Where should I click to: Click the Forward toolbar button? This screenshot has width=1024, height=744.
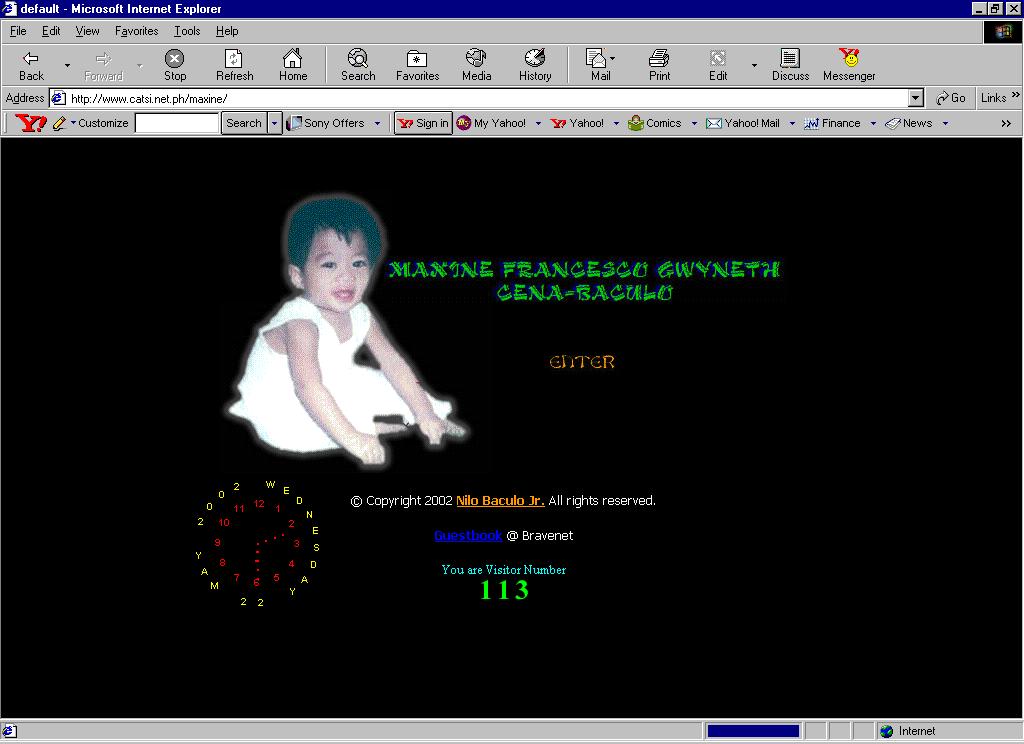point(103,65)
